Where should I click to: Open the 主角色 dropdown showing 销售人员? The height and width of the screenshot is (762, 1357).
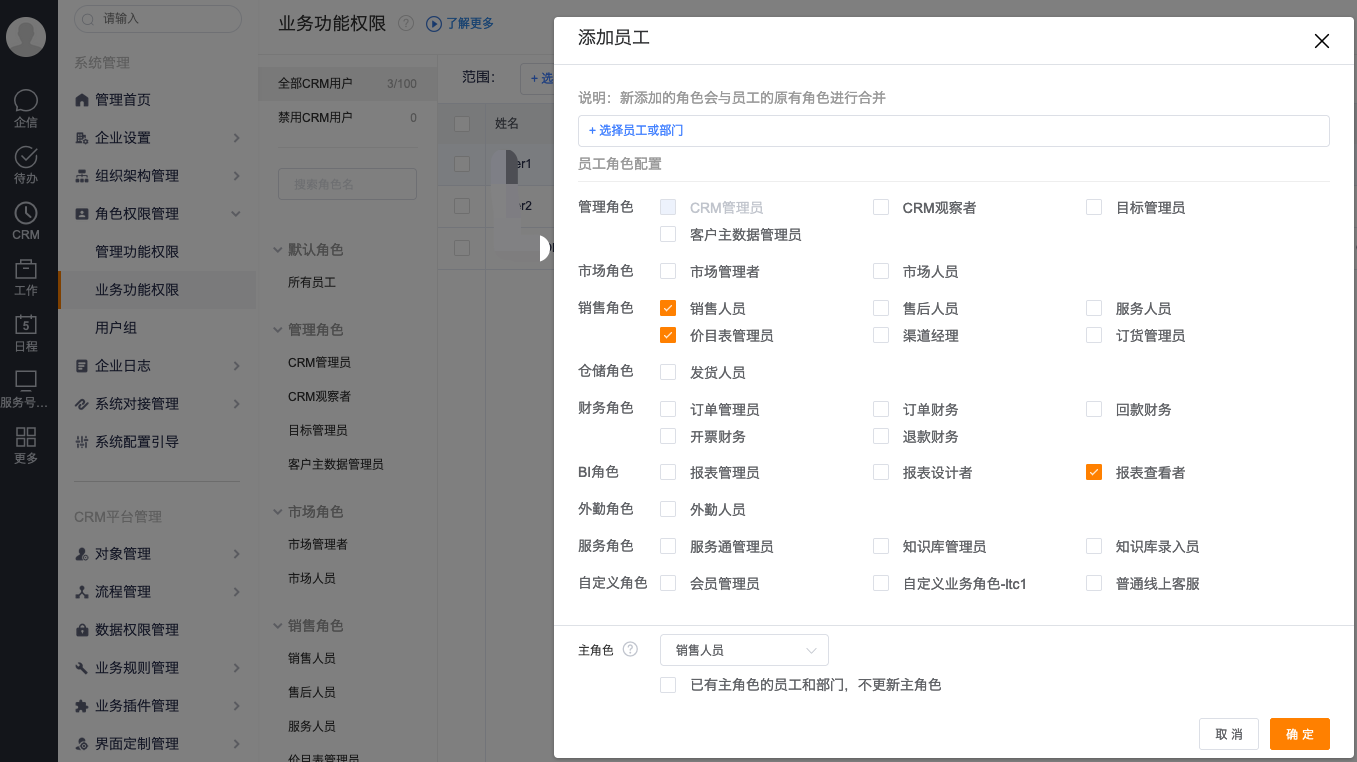744,650
